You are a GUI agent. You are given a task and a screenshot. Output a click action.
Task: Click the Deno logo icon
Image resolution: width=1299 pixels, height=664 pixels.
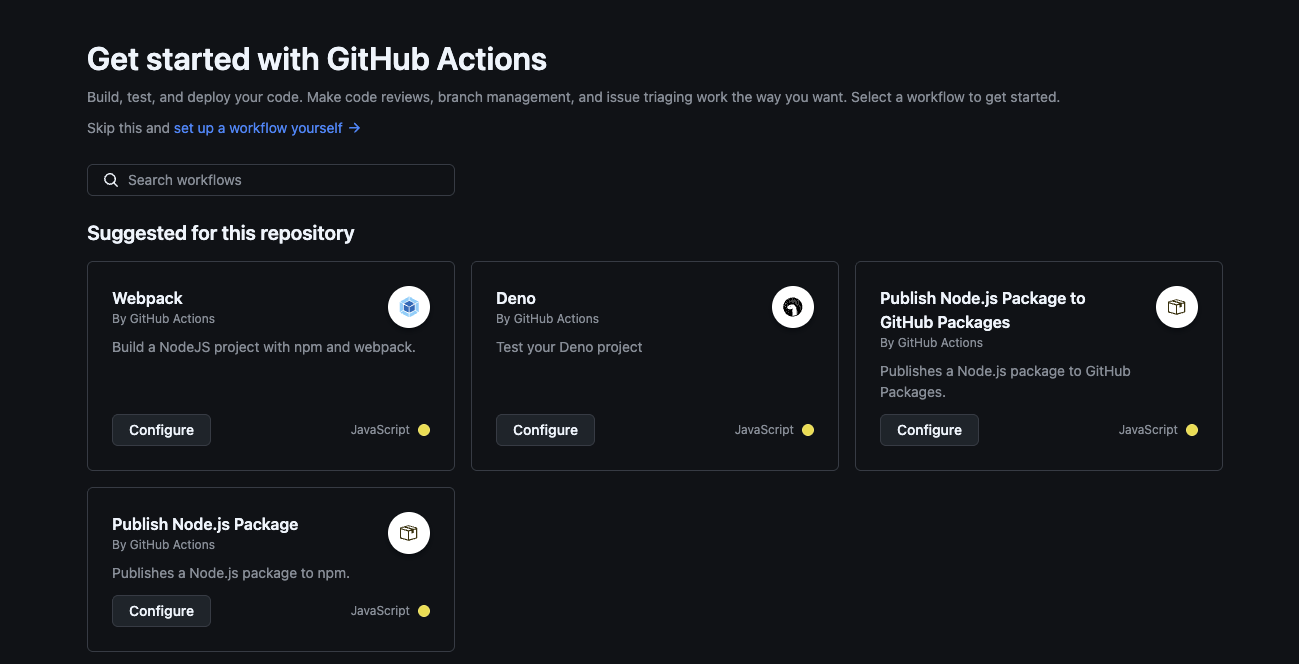(x=793, y=307)
